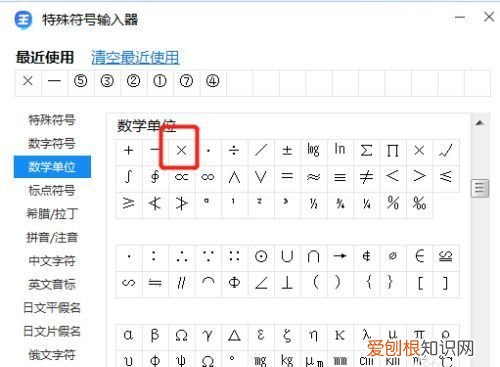Image resolution: width=500 pixels, height=367 pixels.
Task: Switch to 标点符号 category
Action: (52, 191)
